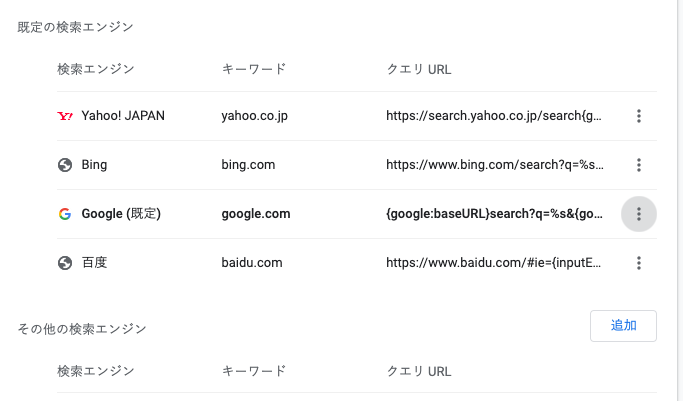Open more actions menu for 百度
Screen dimensions: 683x401
coord(639,263)
